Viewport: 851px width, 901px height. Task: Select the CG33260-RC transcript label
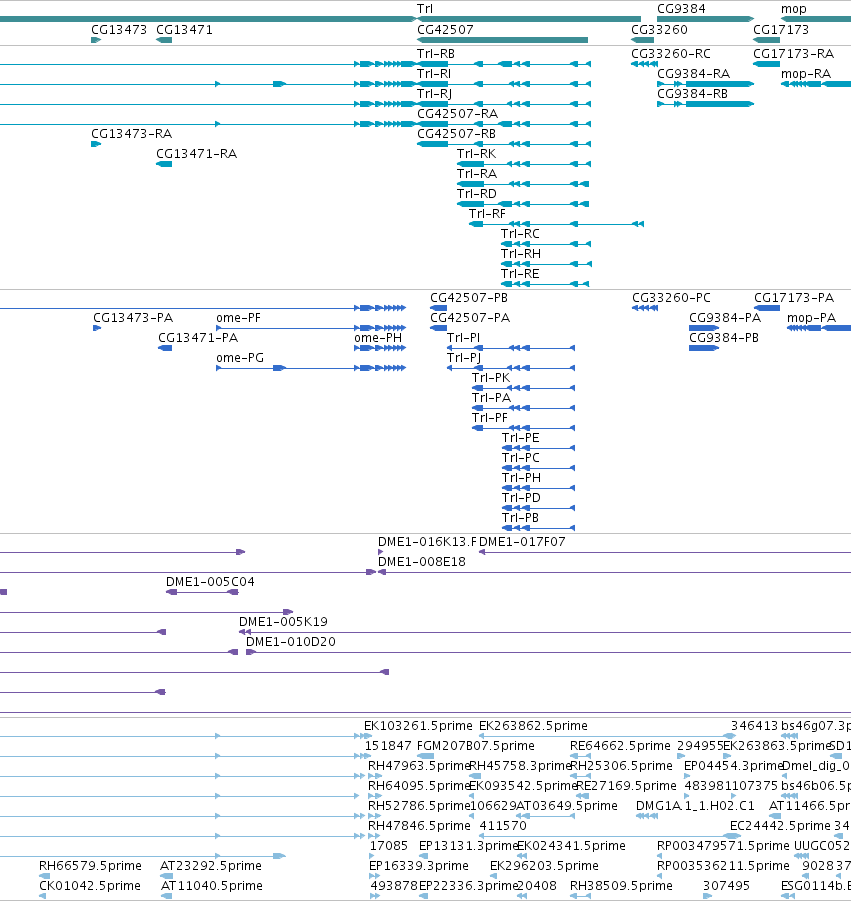[671, 53]
